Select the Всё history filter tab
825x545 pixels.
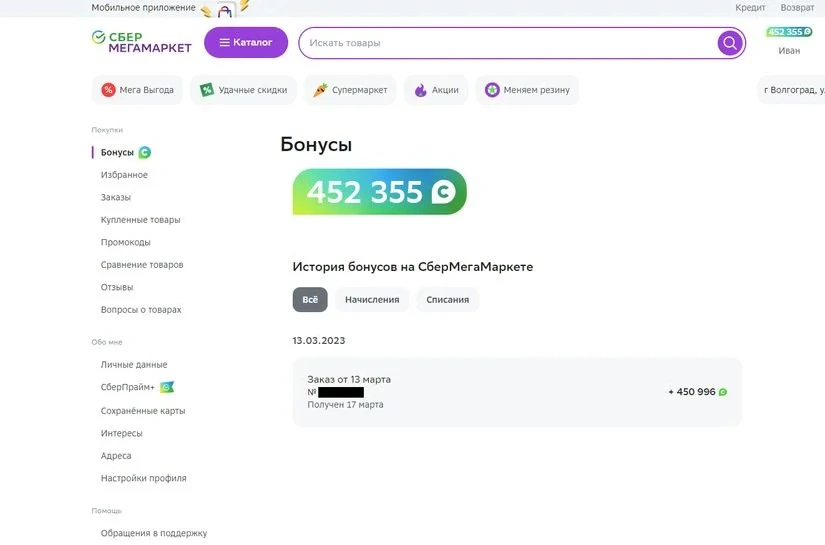310,299
